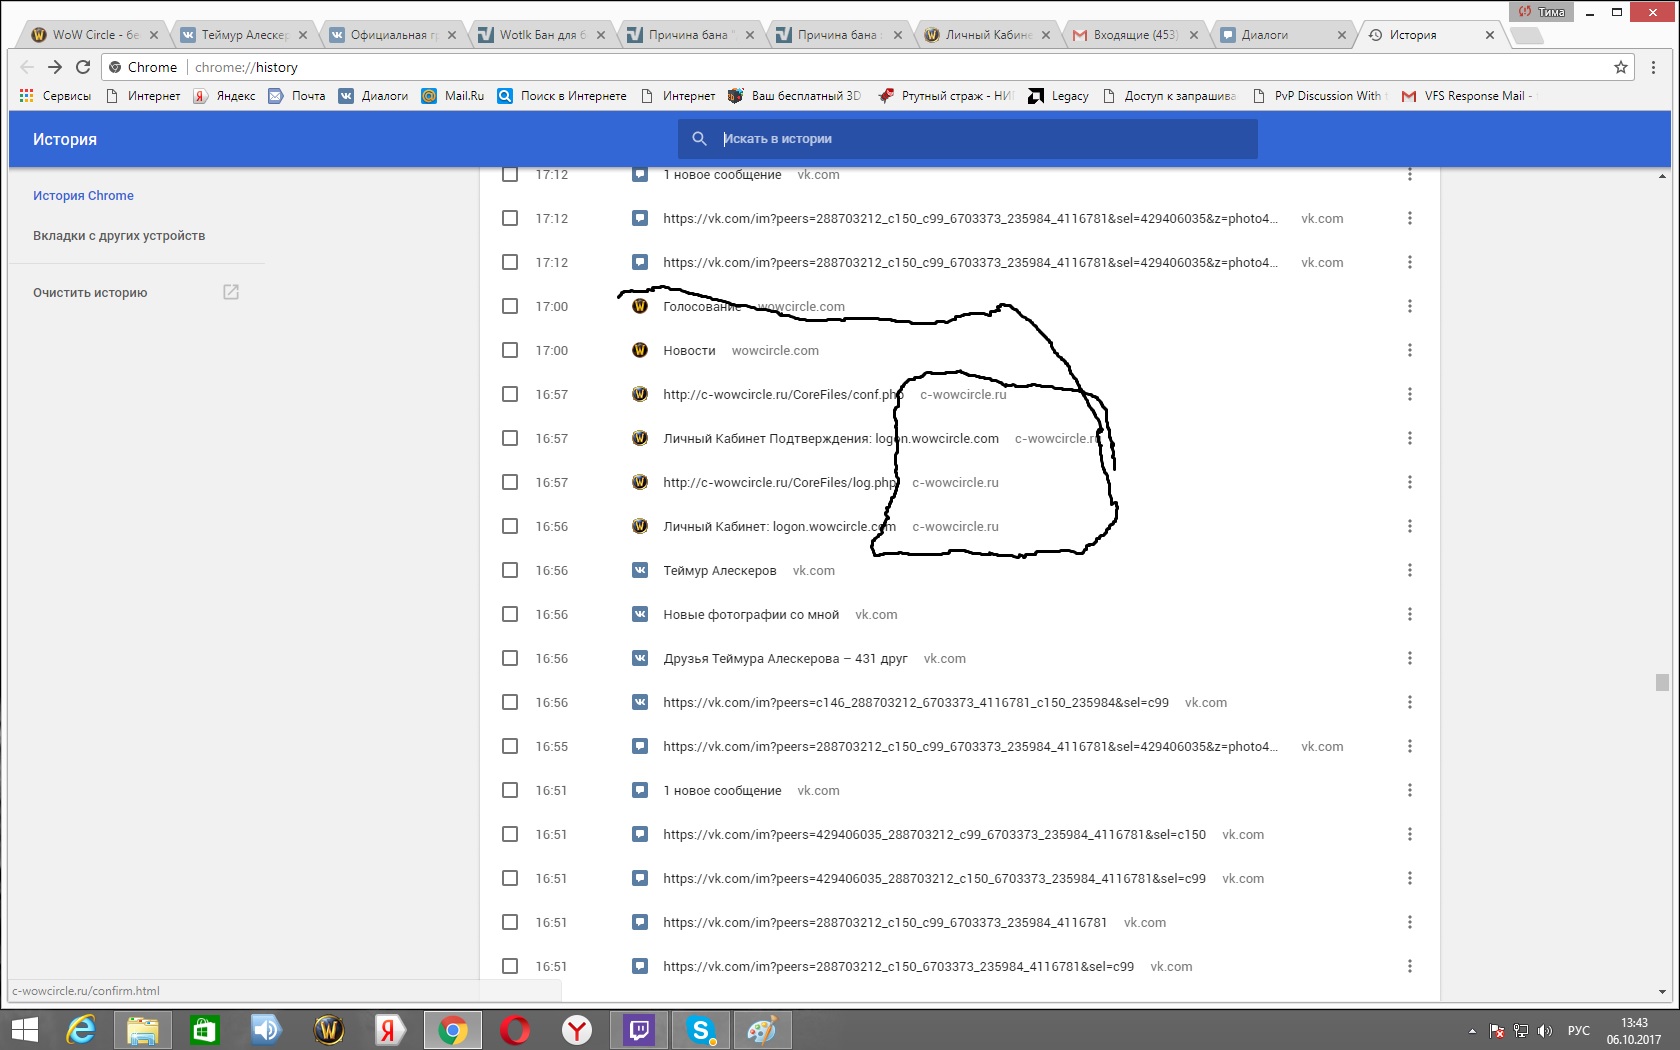The height and width of the screenshot is (1050, 1680).
Task: Tick the checkbox for Новости wowcircle.com entry
Action: pyautogui.click(x=510, y=350)
